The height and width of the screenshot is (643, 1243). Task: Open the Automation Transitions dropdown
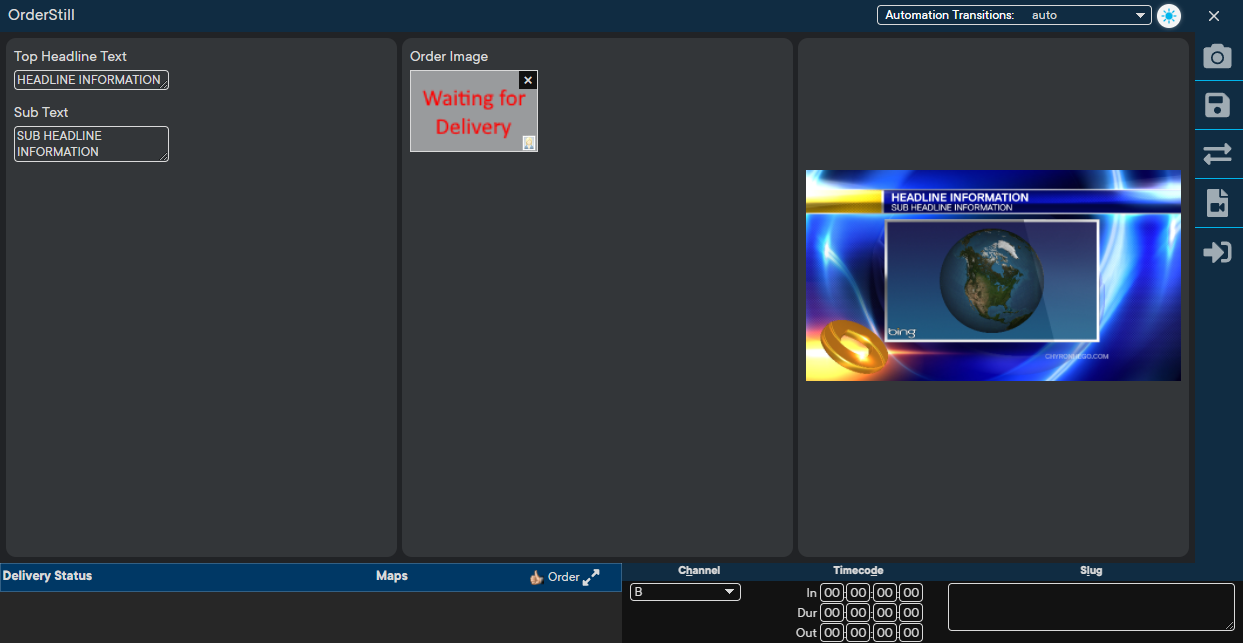[1014, 15]
